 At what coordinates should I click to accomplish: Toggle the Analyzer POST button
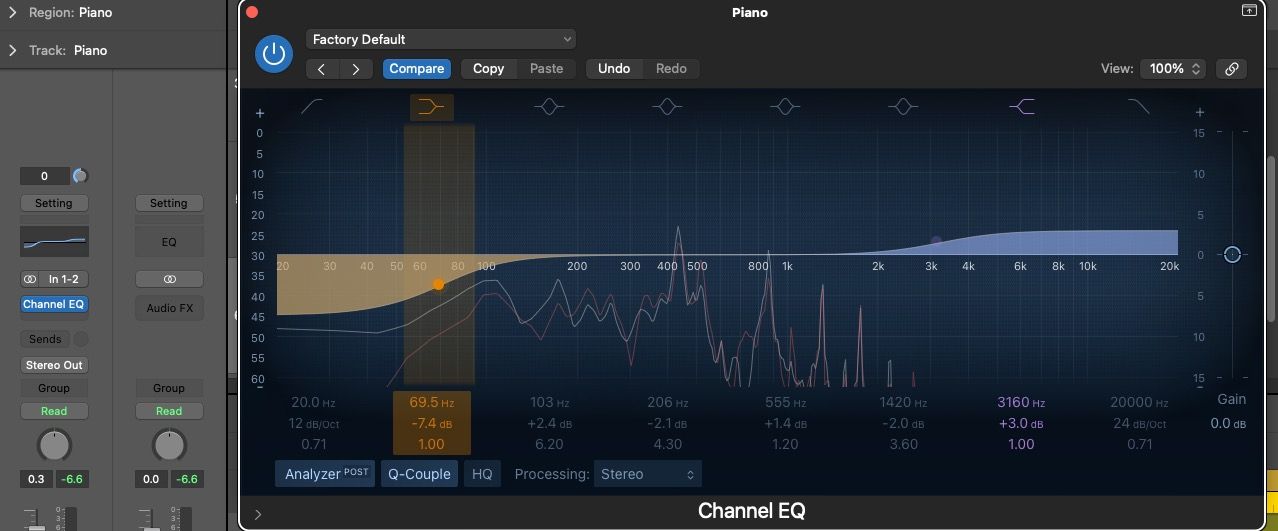point(325,474)
